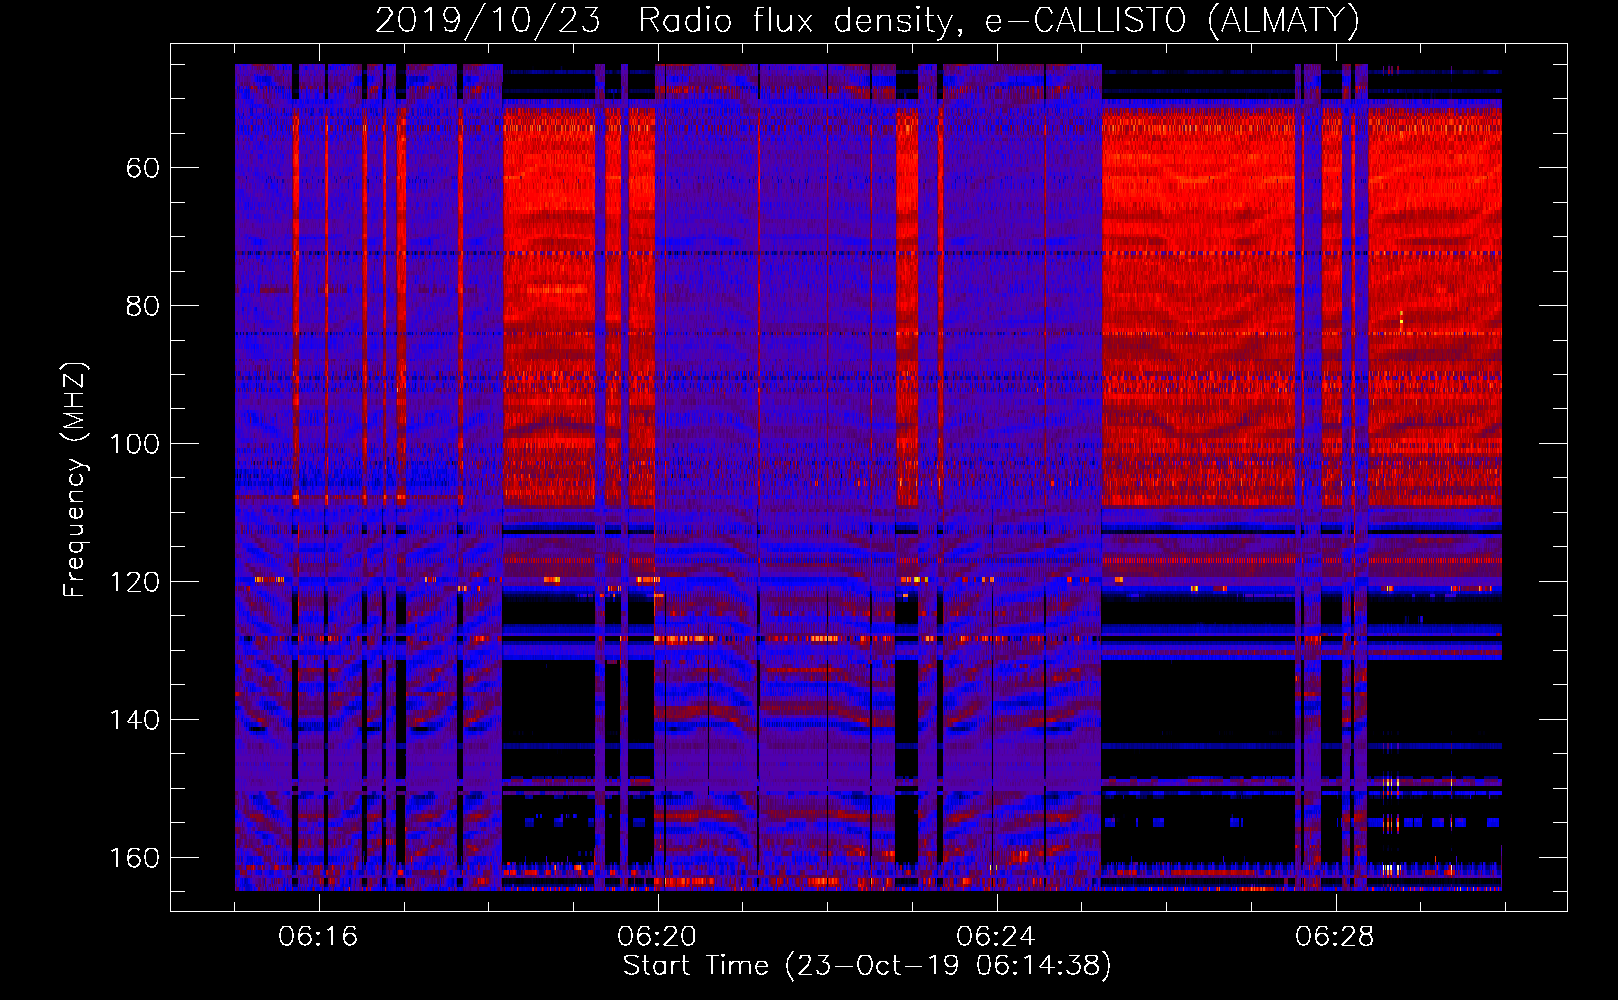This screenshot has width=1618, height=1000.
Task: Click the frequency tick label '100'
Action: 134,444
